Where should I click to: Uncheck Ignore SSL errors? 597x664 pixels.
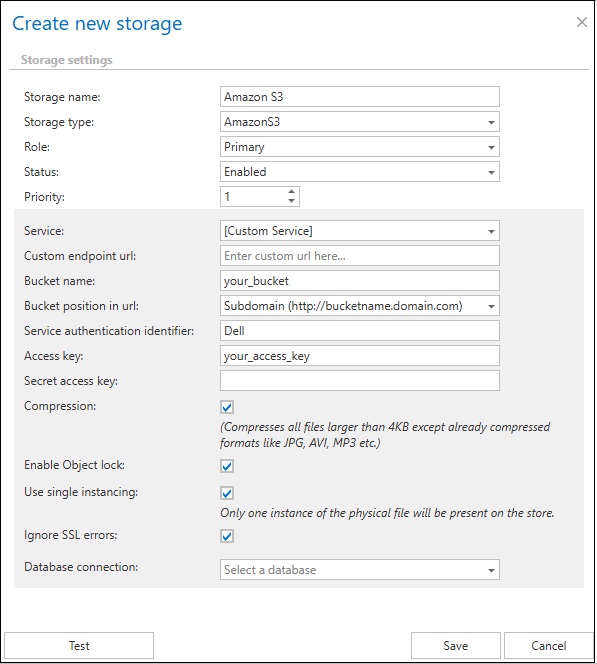click(227, 536)
